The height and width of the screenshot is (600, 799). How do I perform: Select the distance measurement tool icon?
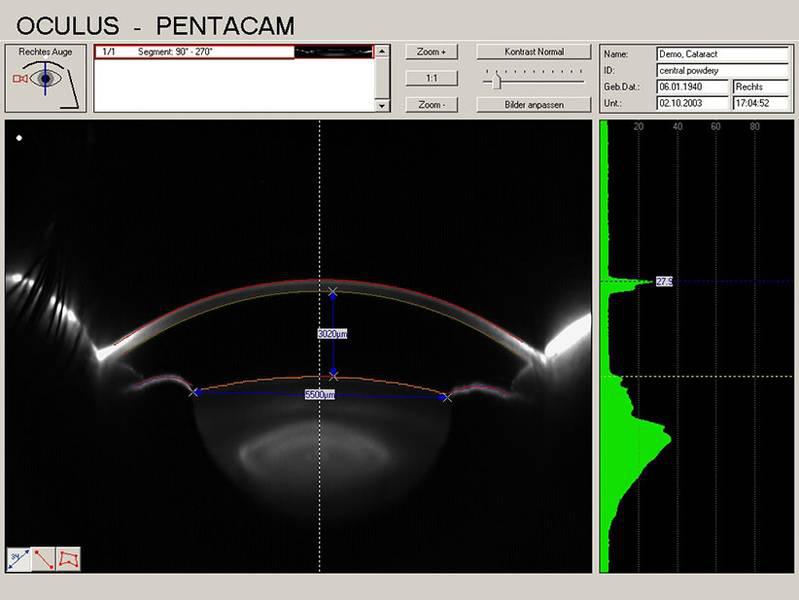point(19,559)
